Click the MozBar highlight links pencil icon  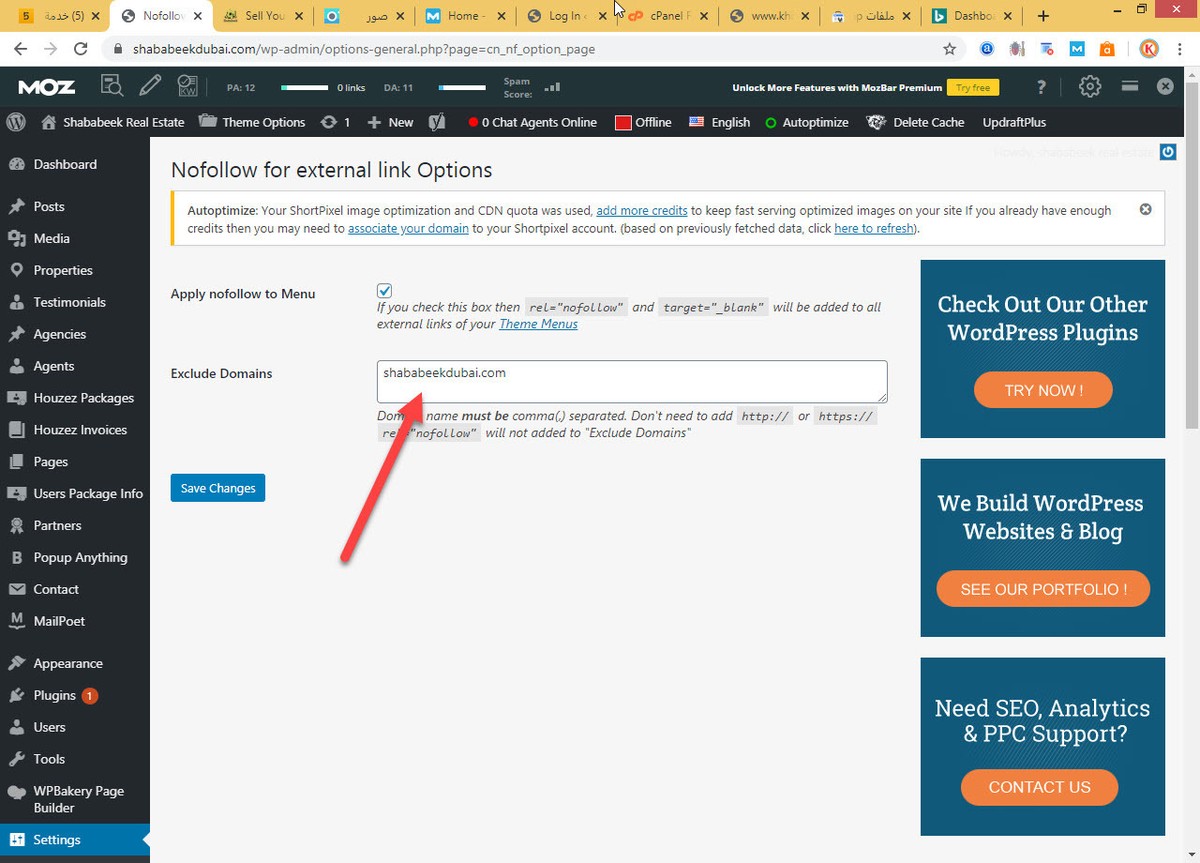(151, 87)
